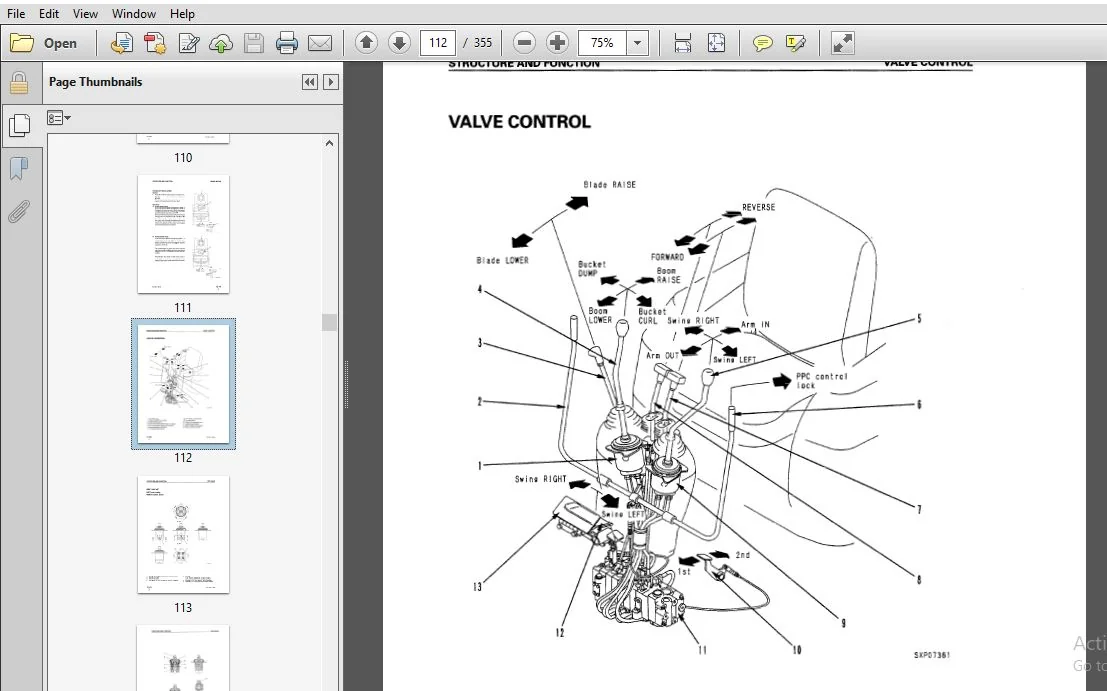Open the zoom level dropdown arrow
This screenshot has height=691, width=1107.
click(x=638, y=43)
